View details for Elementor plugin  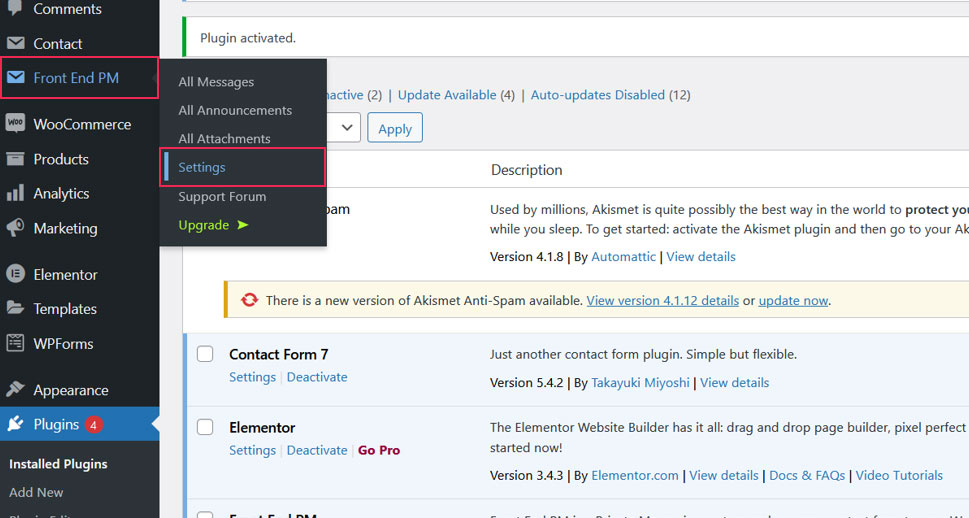click(x=724, y=475)
